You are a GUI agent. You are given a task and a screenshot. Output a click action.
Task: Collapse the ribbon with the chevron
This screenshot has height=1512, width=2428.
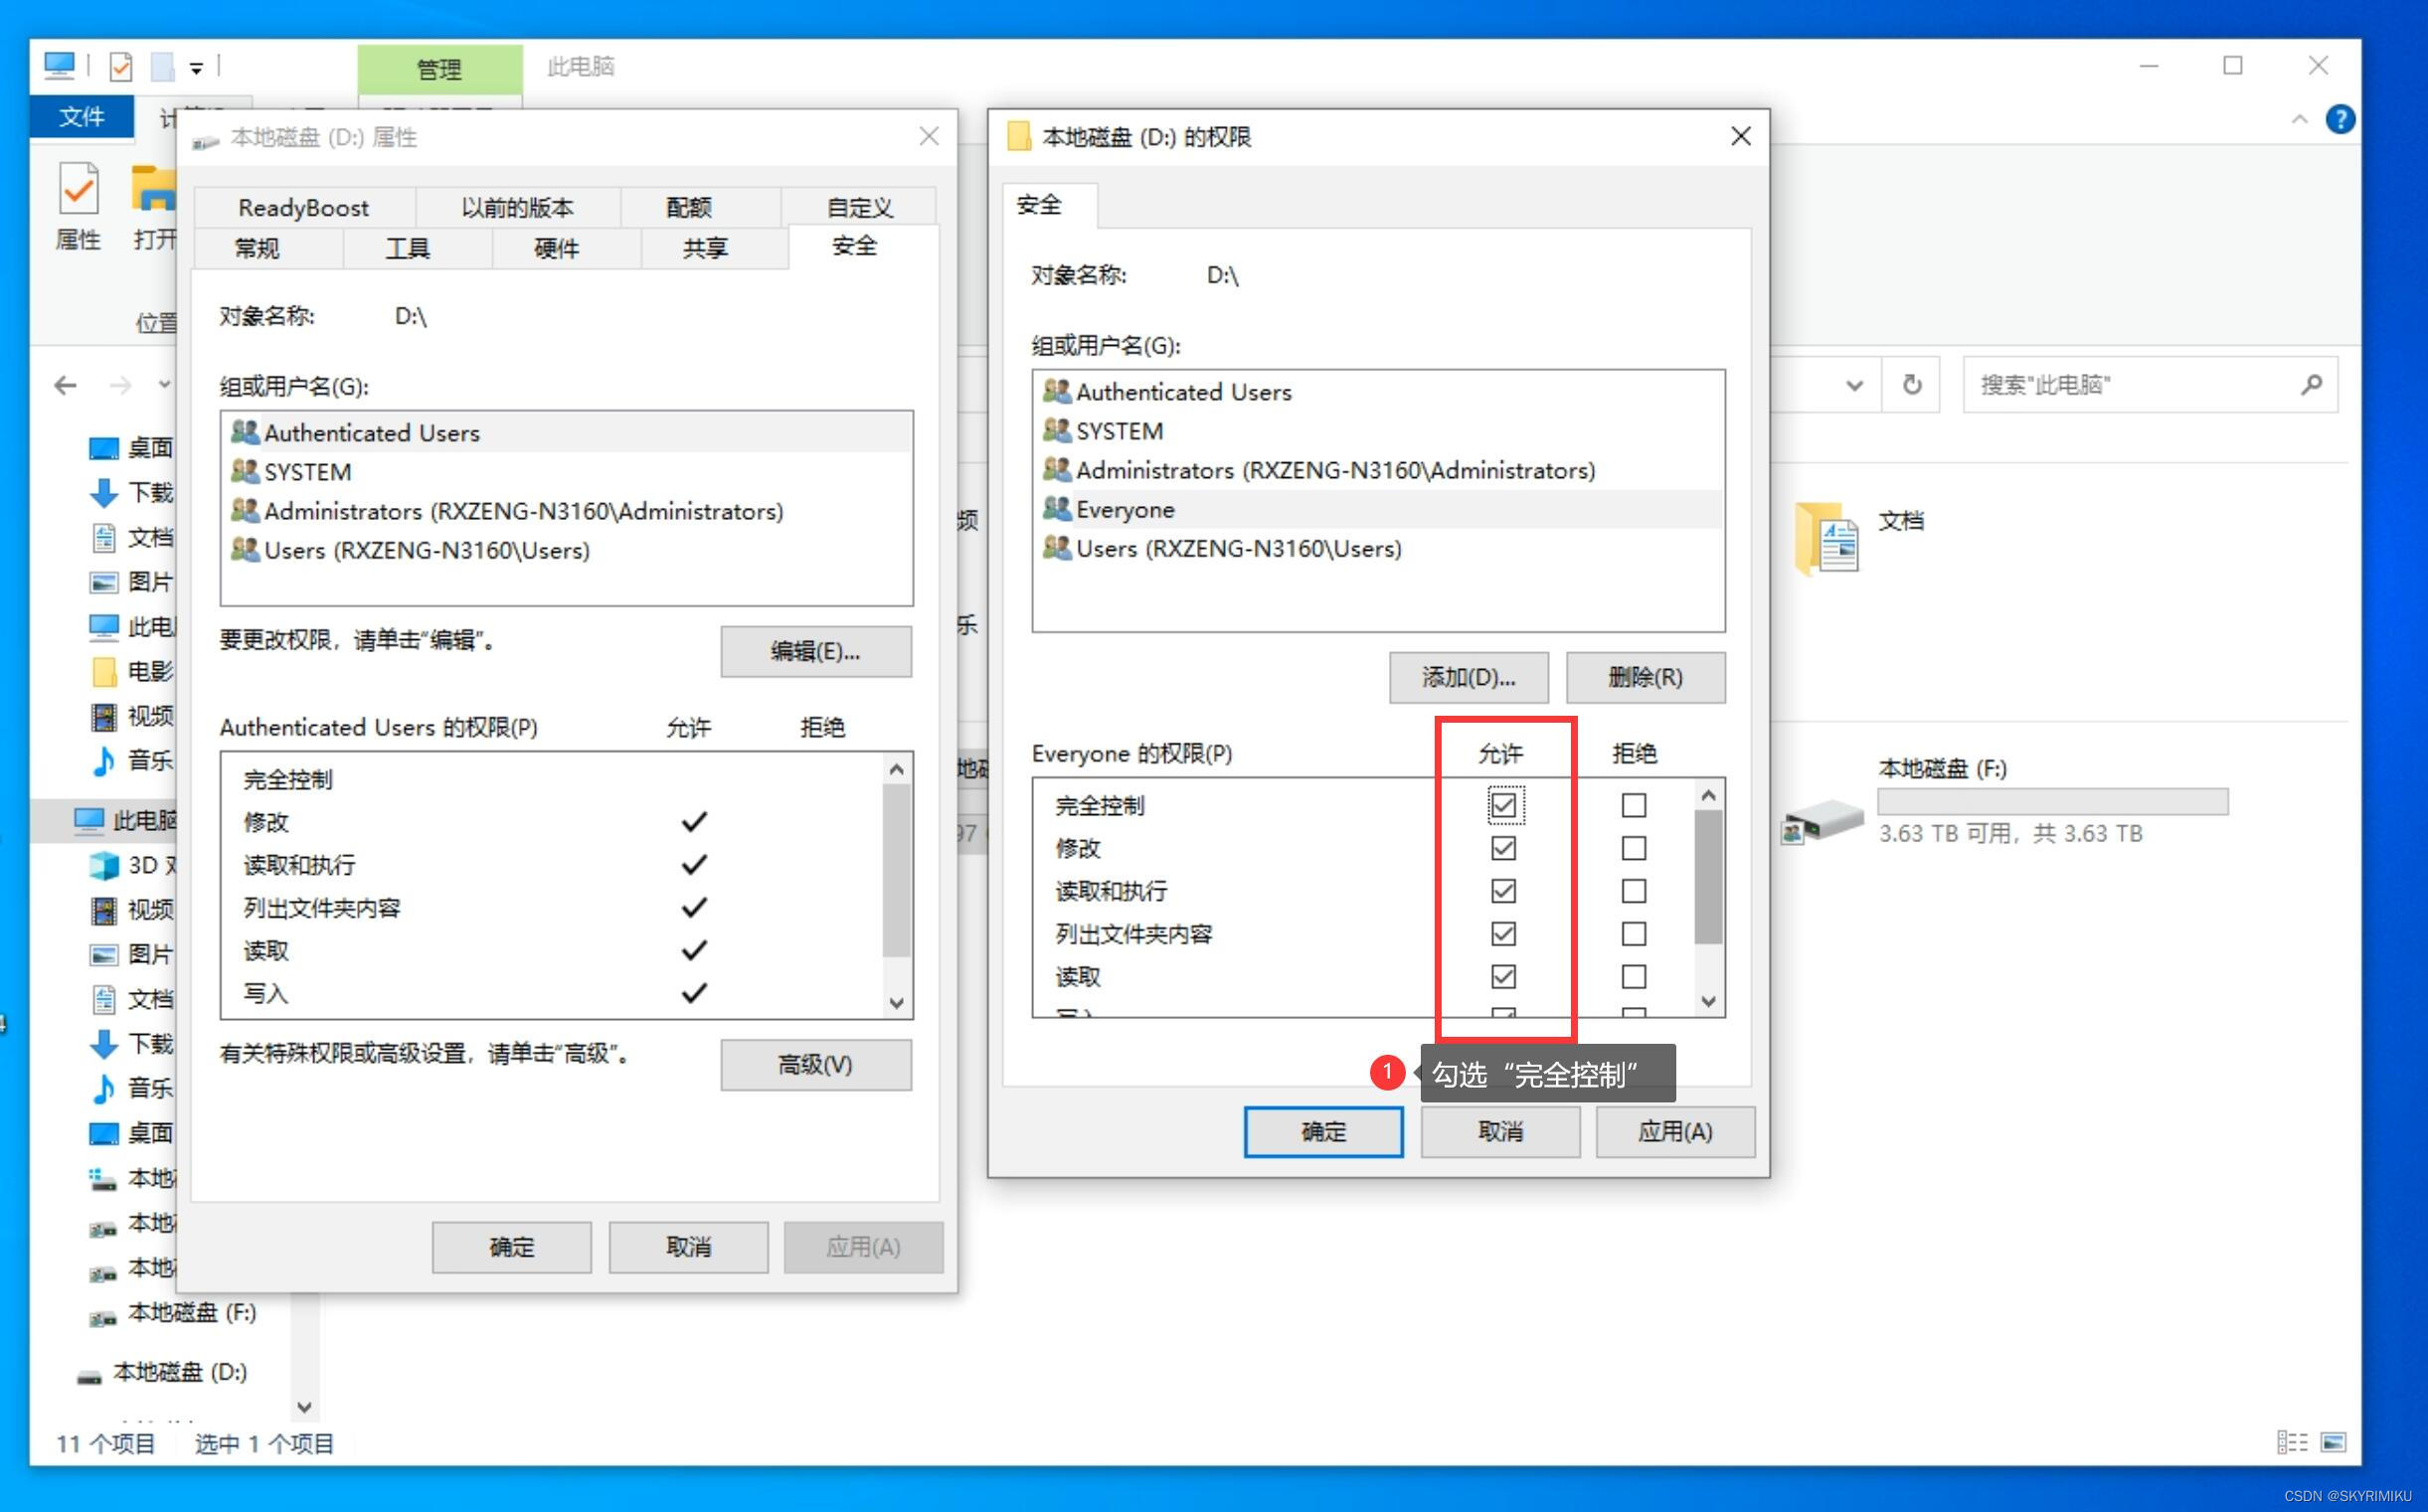click(x=2299, y=119)
